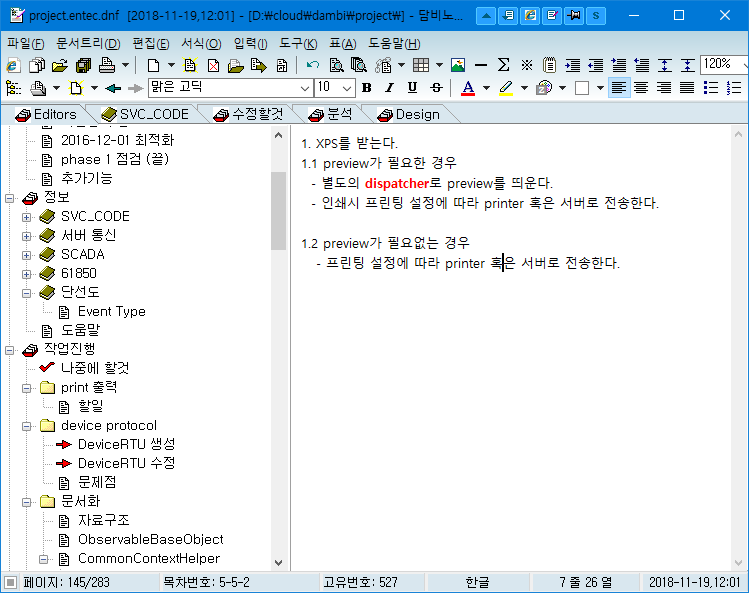Select the DeviceRTU 생성 item
This screenshot has height=593, width=749.
tap(127, 444)
